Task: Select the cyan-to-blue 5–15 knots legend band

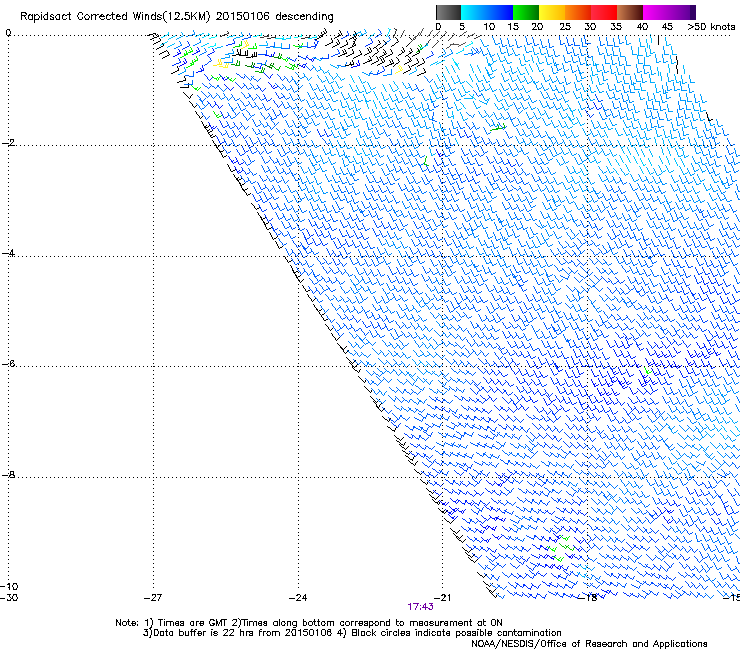Action: [487, 12]
